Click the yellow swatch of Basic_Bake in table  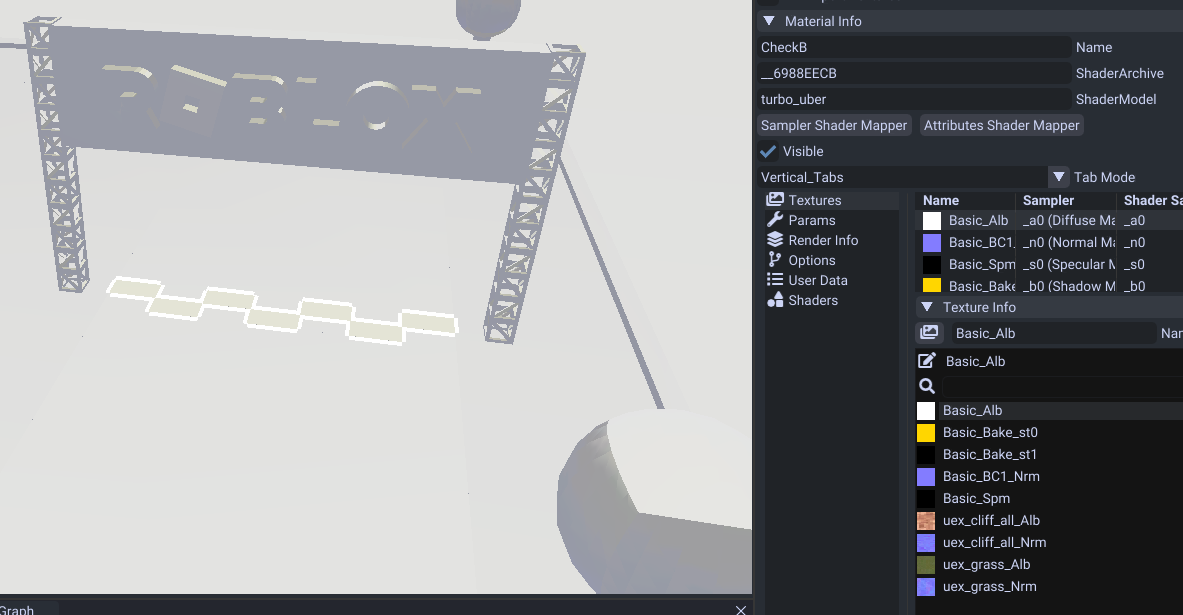[932, 285]
